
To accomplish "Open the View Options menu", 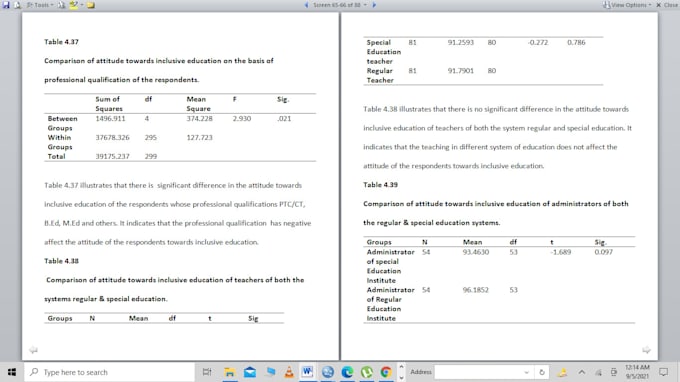I will click(627, 5).
